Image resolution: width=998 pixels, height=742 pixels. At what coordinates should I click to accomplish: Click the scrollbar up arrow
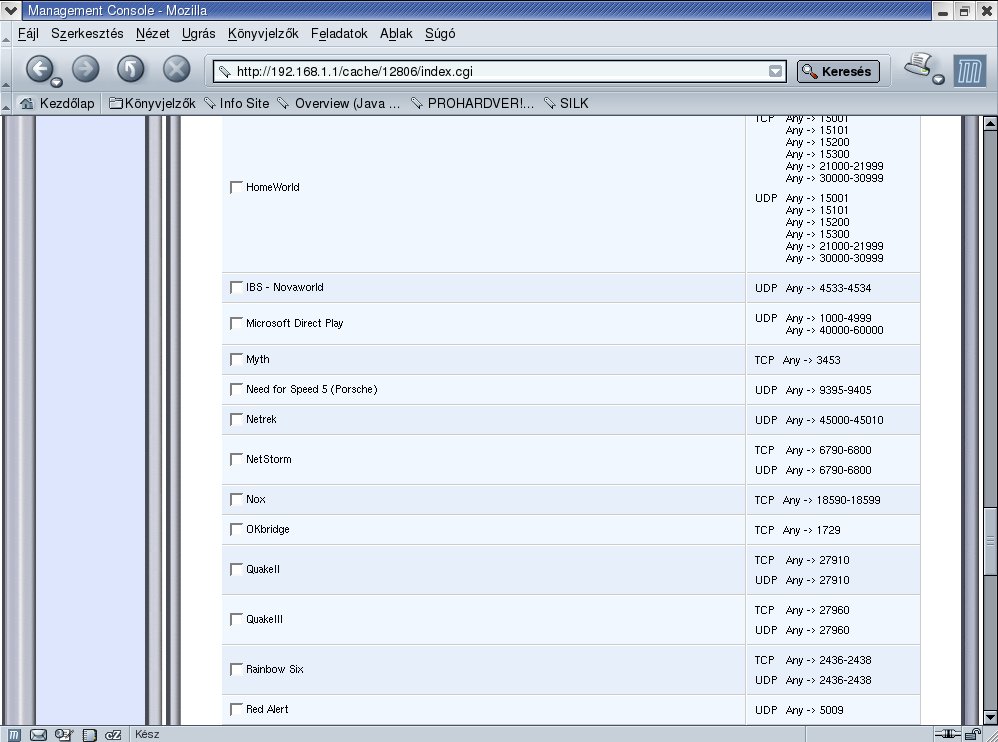pos(990,123)
